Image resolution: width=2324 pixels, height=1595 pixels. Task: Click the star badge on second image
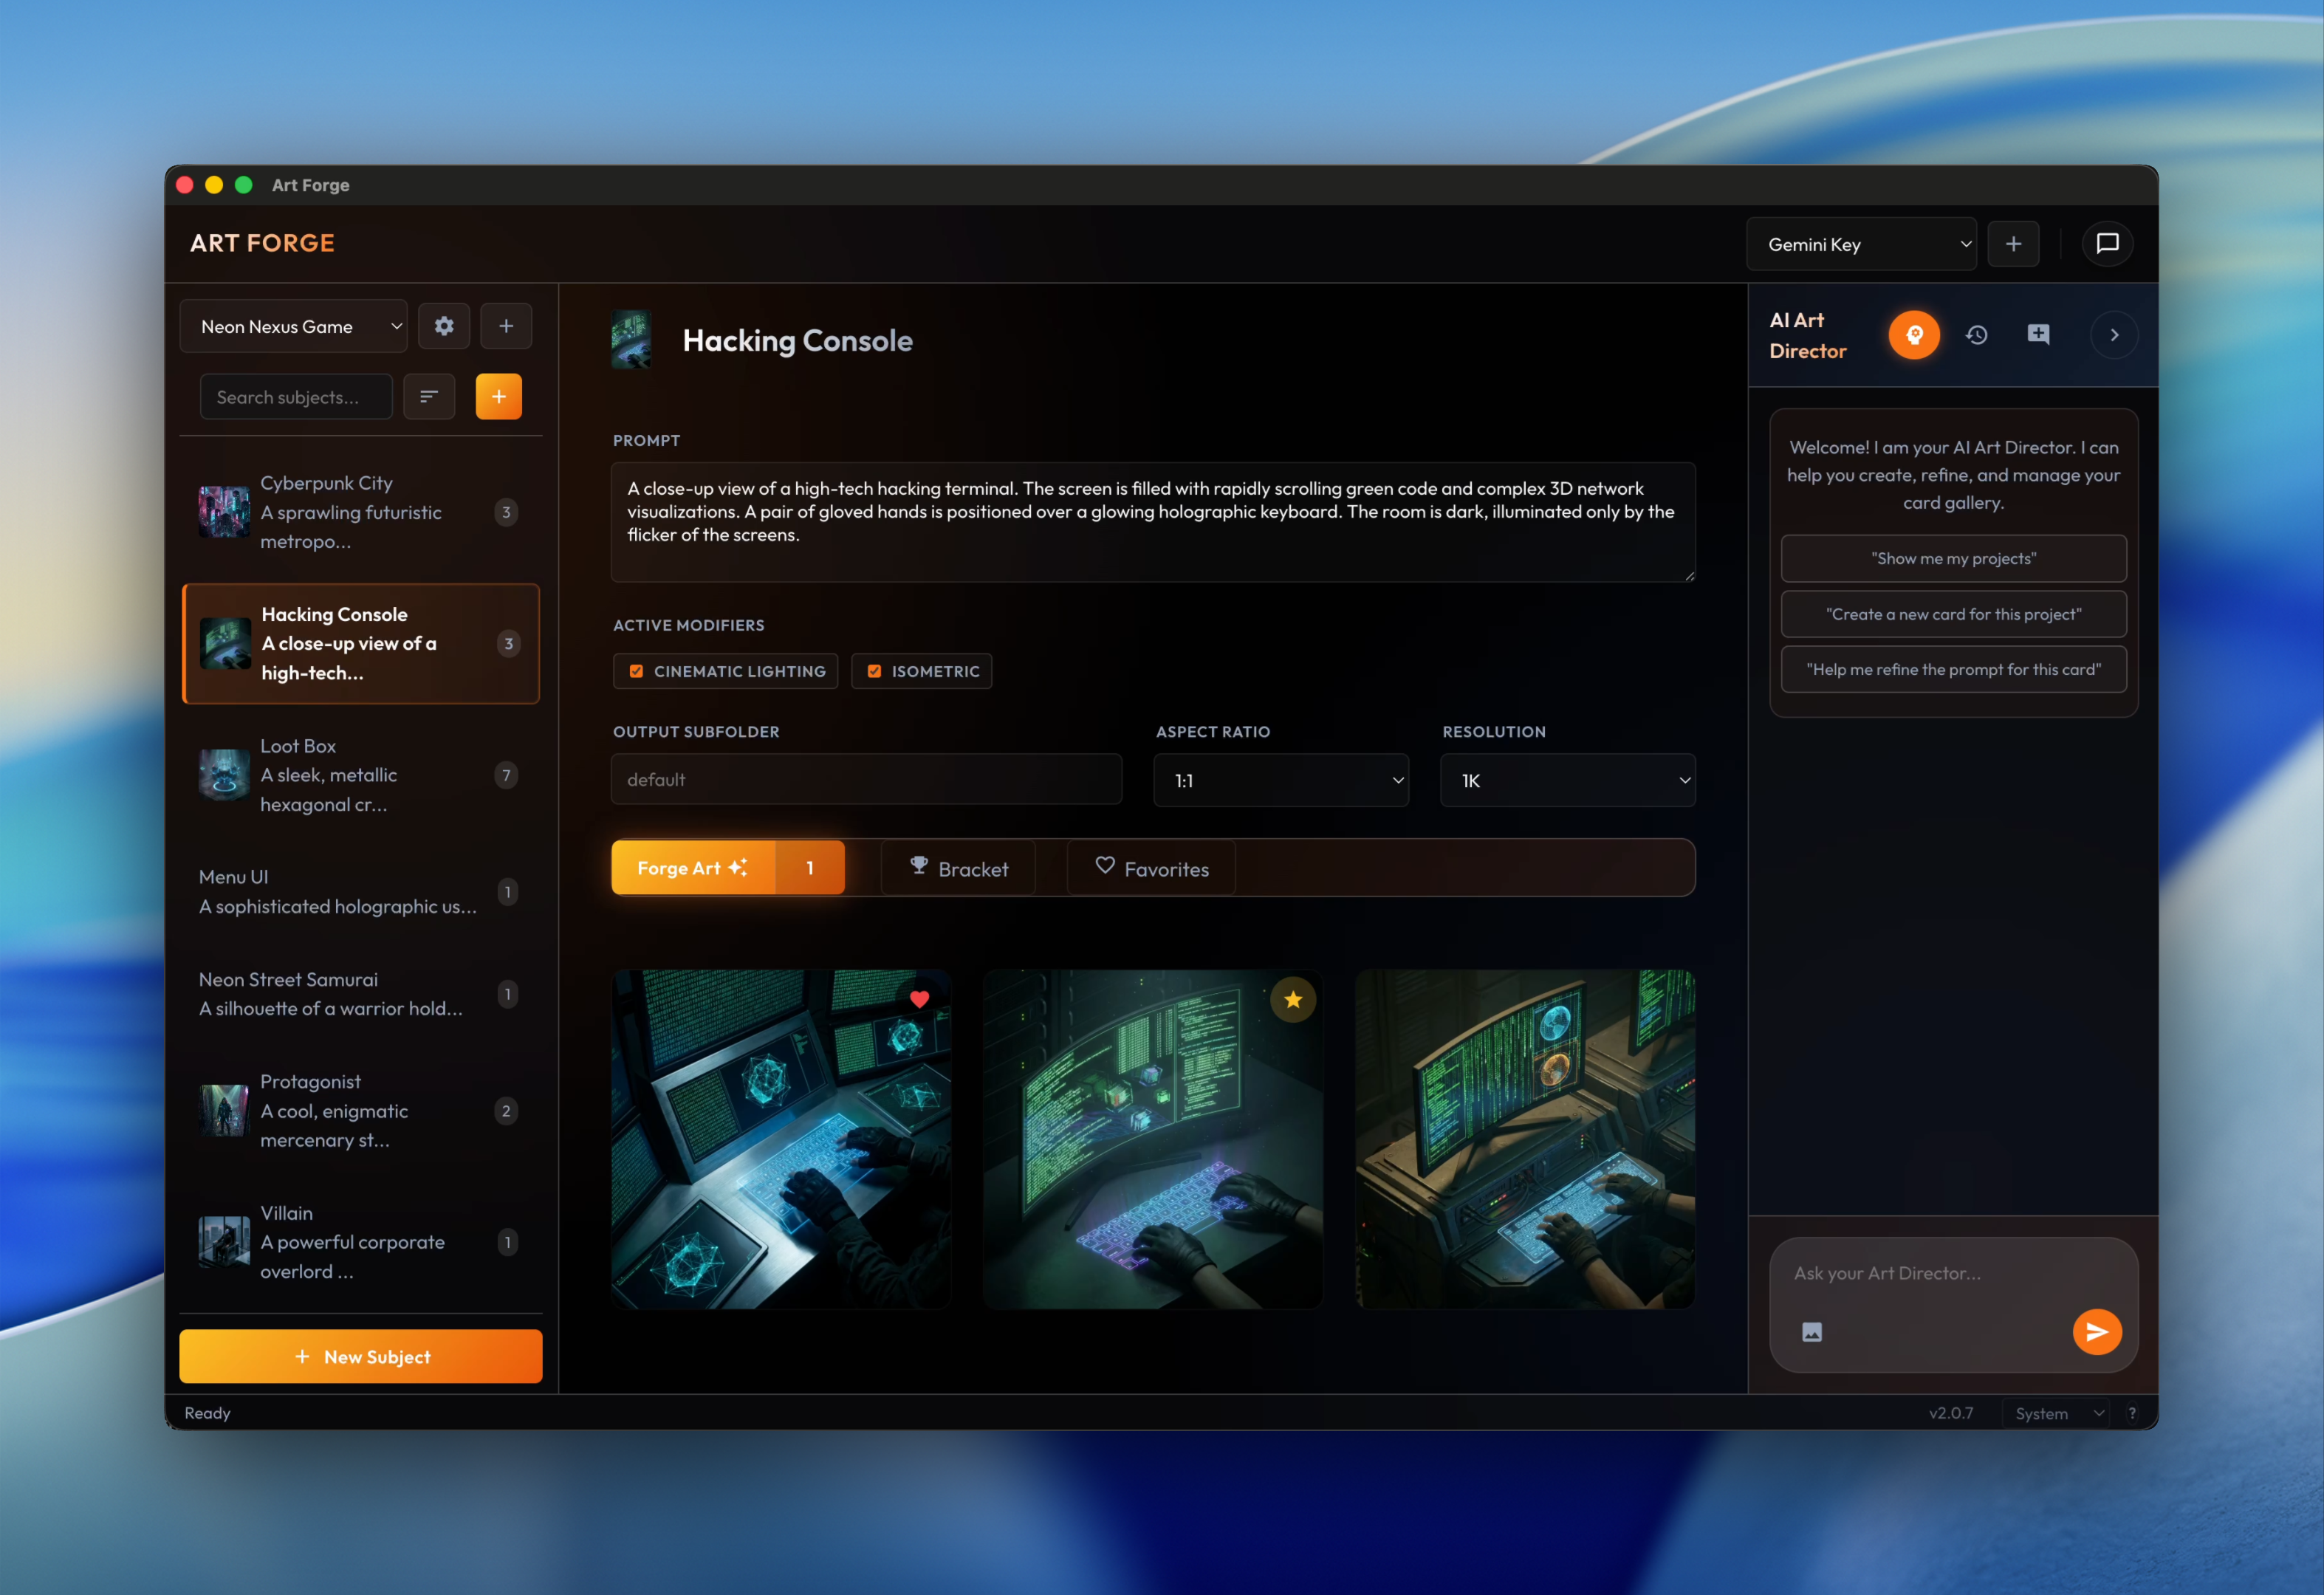click(x=1293, y=999)
